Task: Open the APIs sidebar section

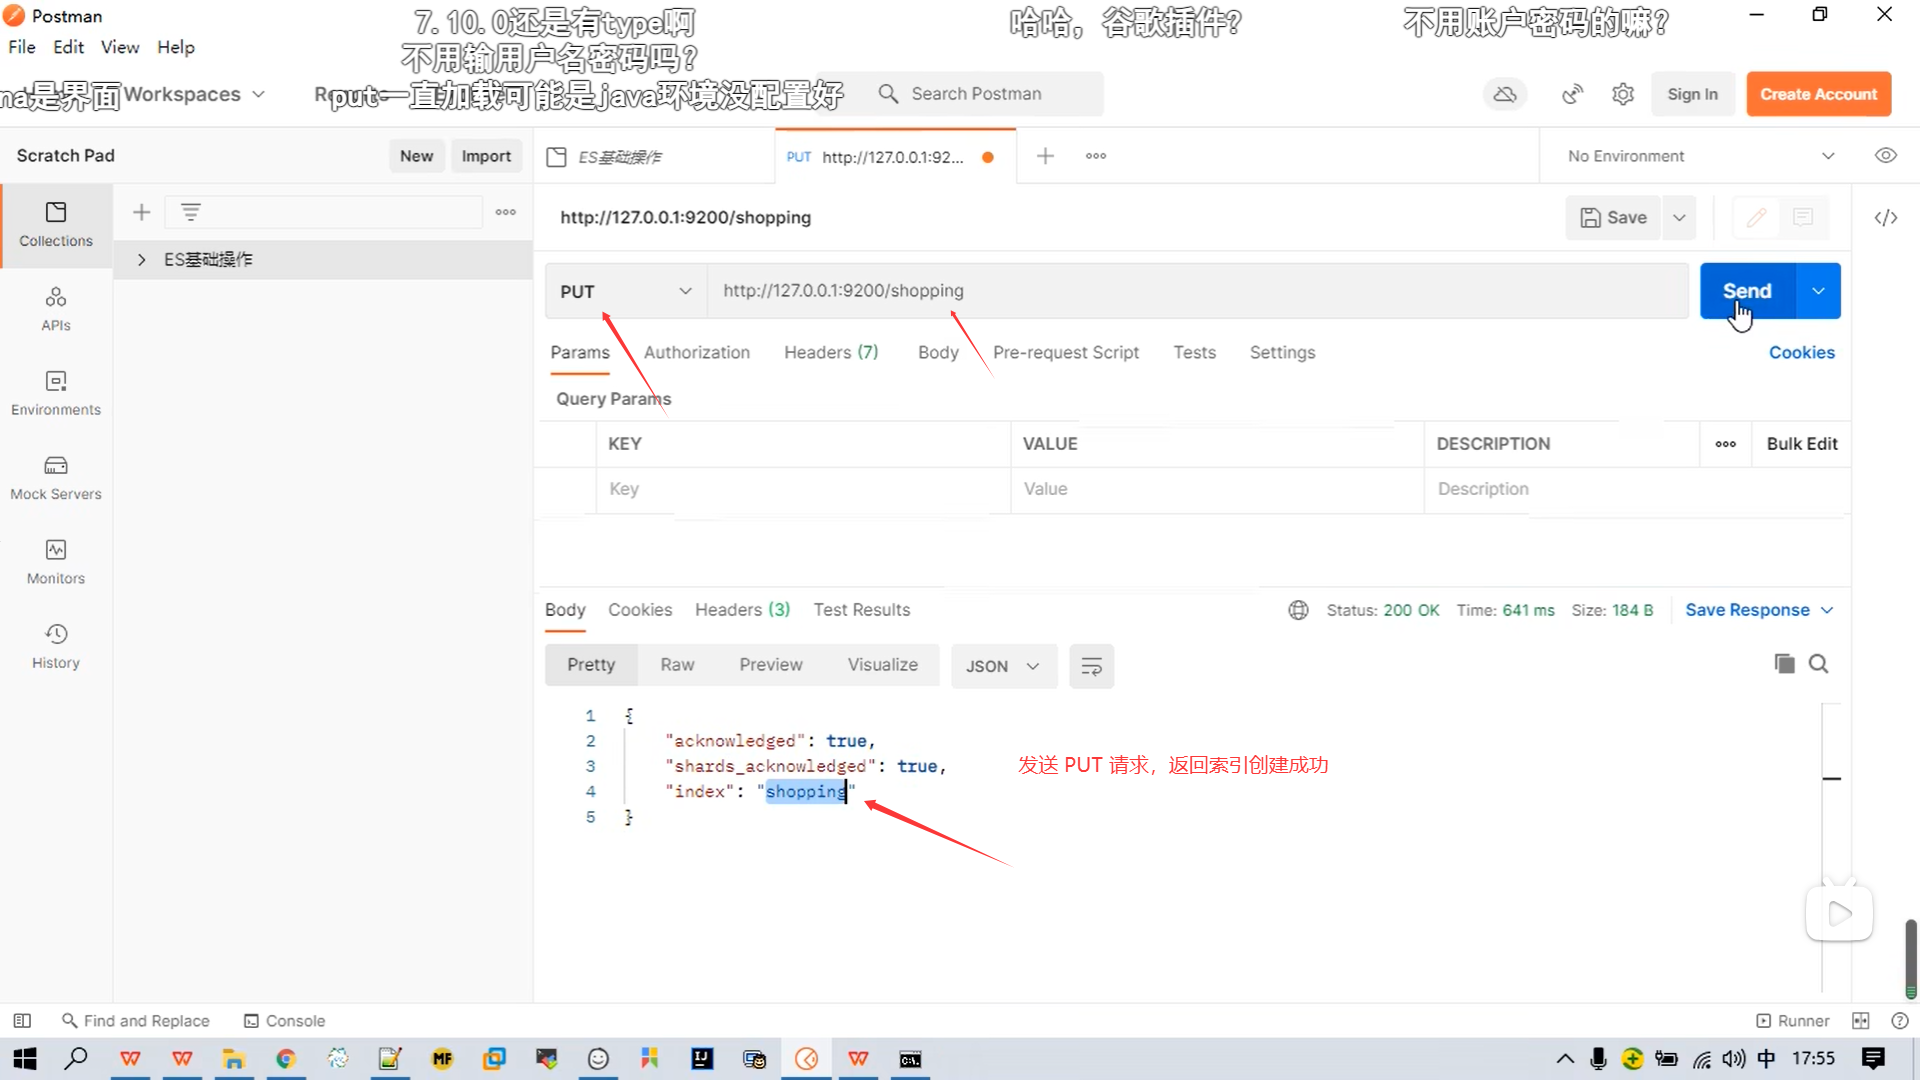Action: (56, 308)
